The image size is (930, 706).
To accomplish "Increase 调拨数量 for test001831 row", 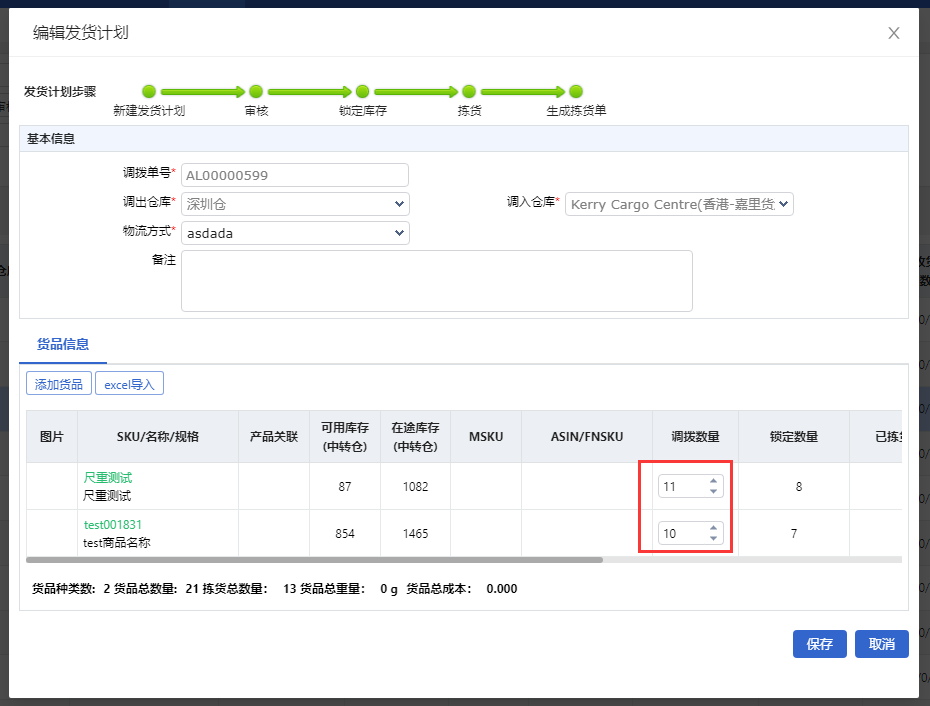I will pos(713,528).
